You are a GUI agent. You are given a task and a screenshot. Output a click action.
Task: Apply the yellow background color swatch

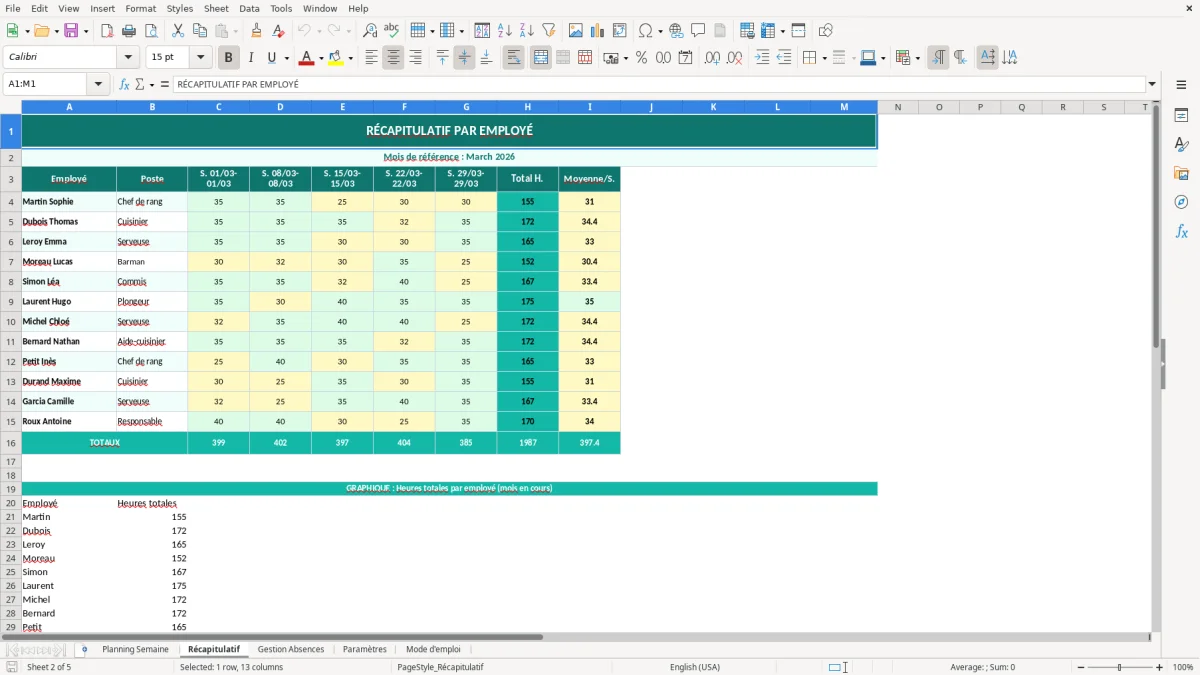(336, 58)
